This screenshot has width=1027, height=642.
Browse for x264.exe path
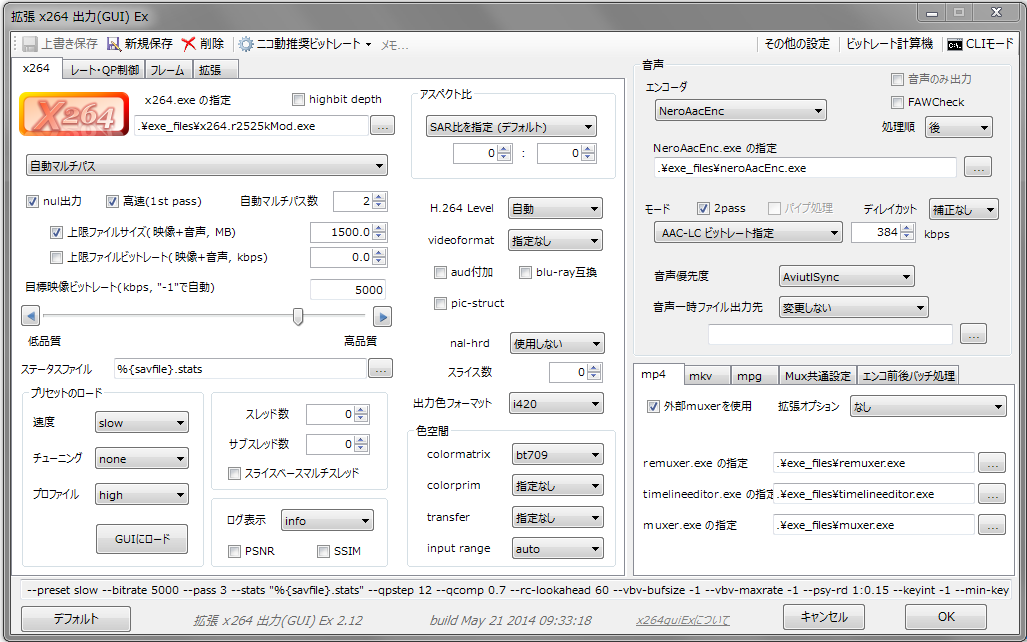[x=383, y=126]
